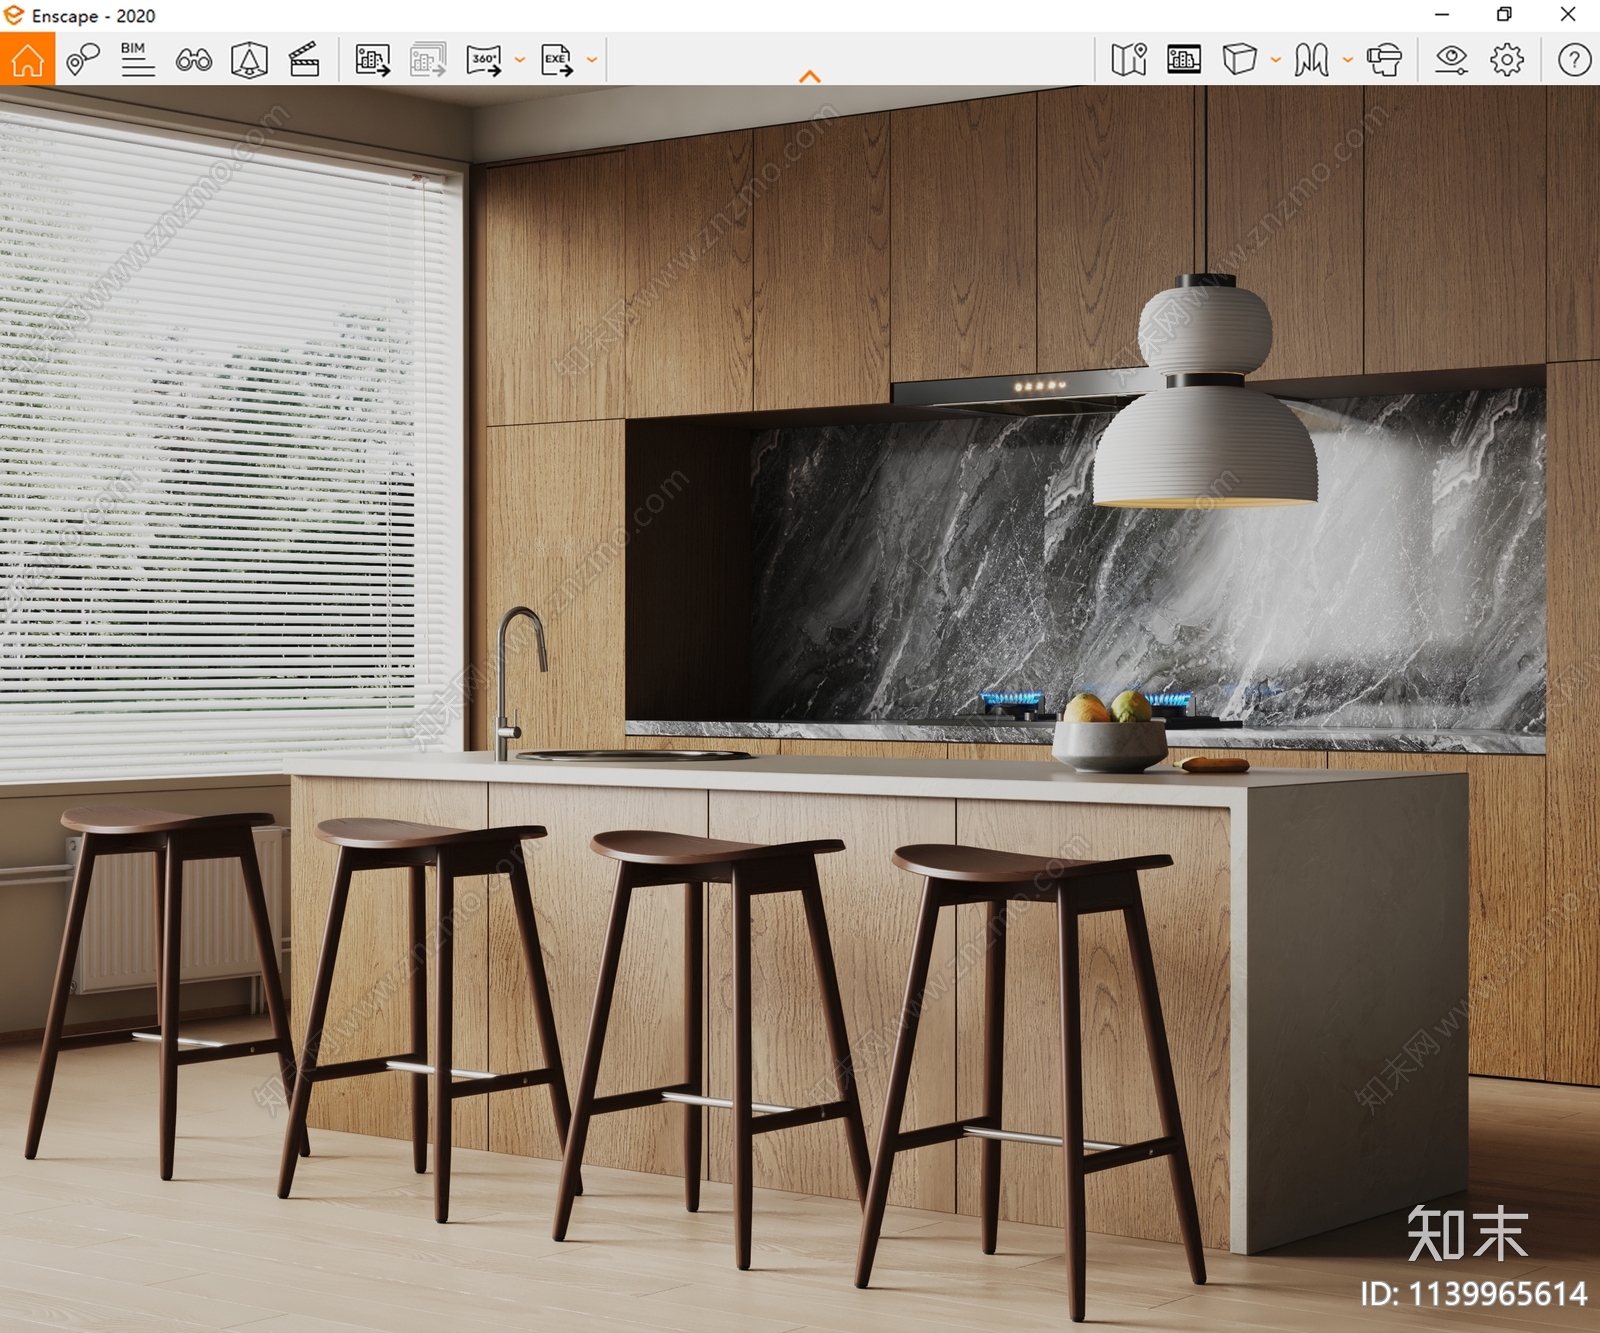Open visual settings eye icon

pos(1451,60)
